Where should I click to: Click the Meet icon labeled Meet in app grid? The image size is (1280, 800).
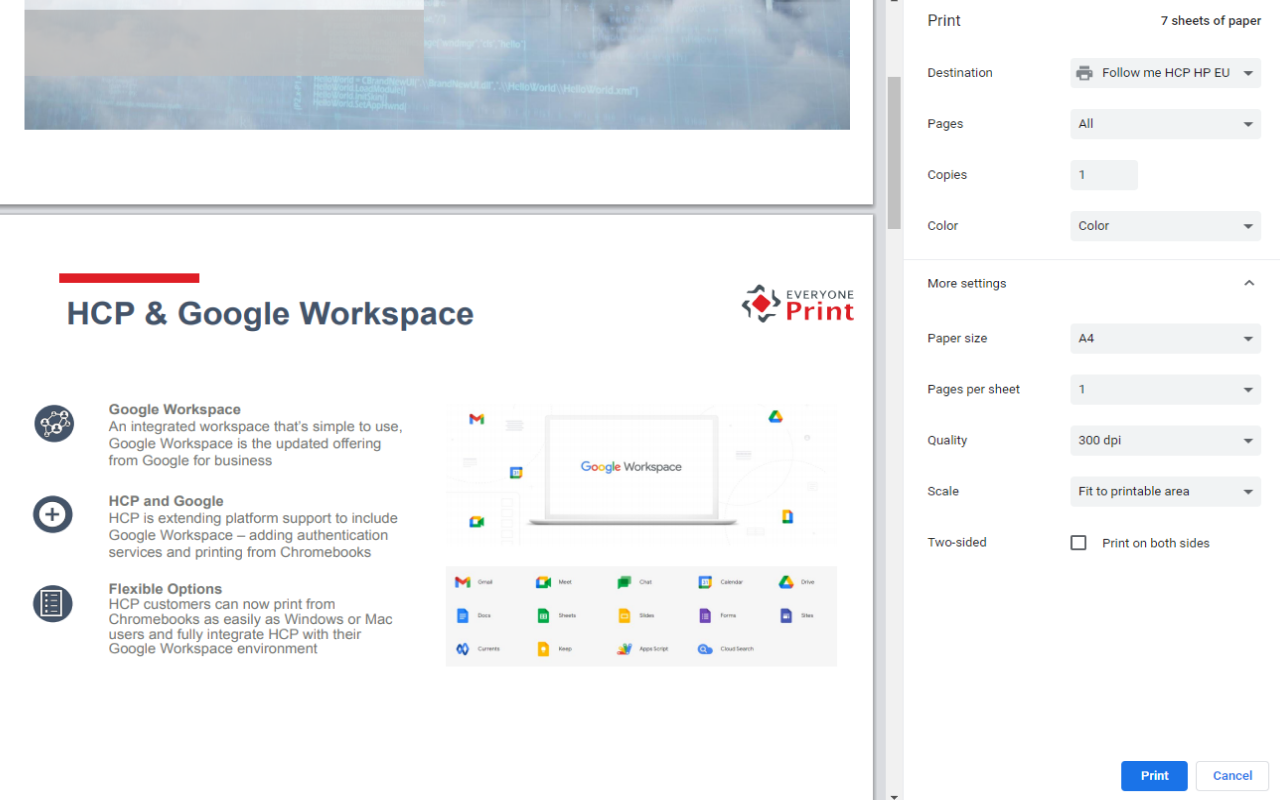[x=543, y=582]
